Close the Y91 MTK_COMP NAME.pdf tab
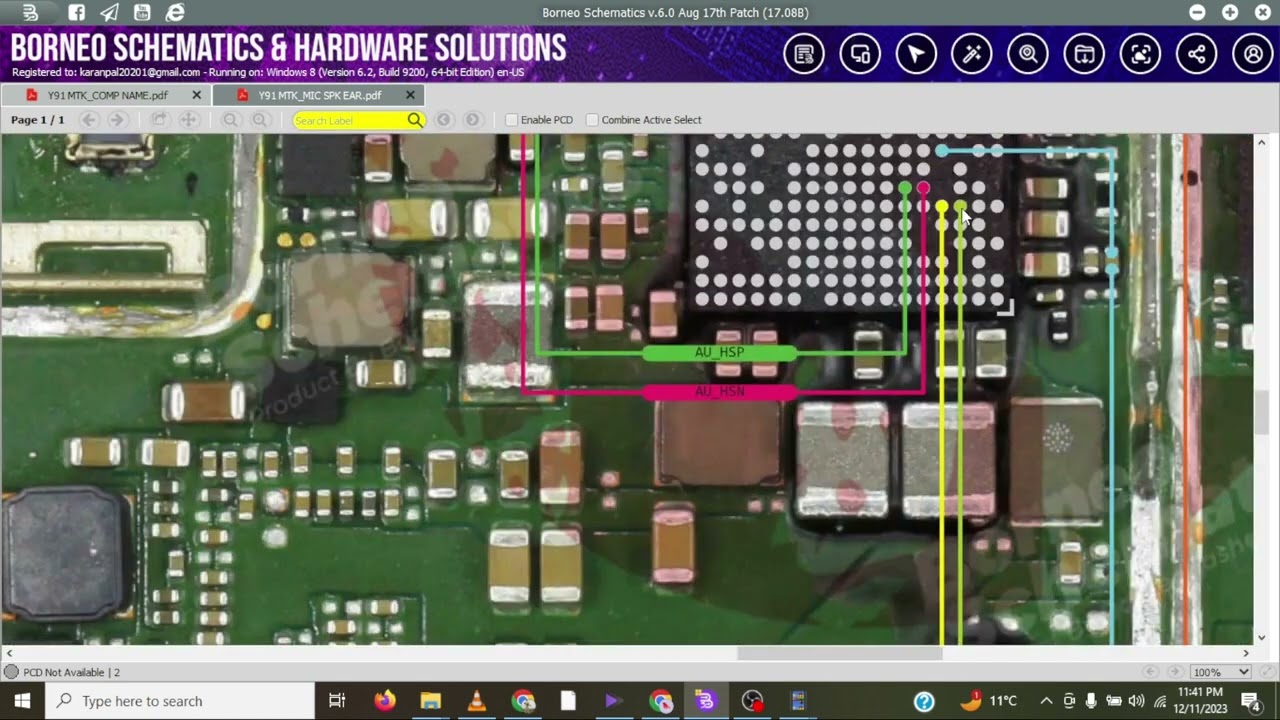 (x=196, y=95)
